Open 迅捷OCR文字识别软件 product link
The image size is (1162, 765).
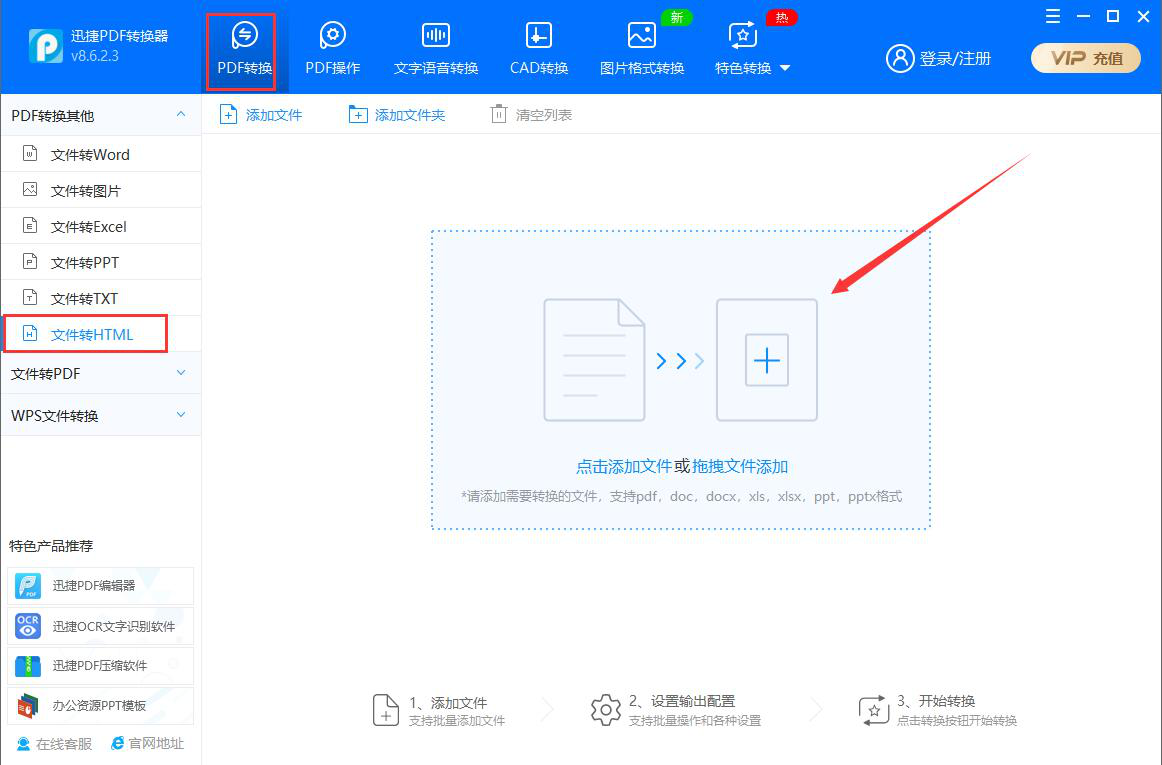pyautogui.click(x=101, y=626)
